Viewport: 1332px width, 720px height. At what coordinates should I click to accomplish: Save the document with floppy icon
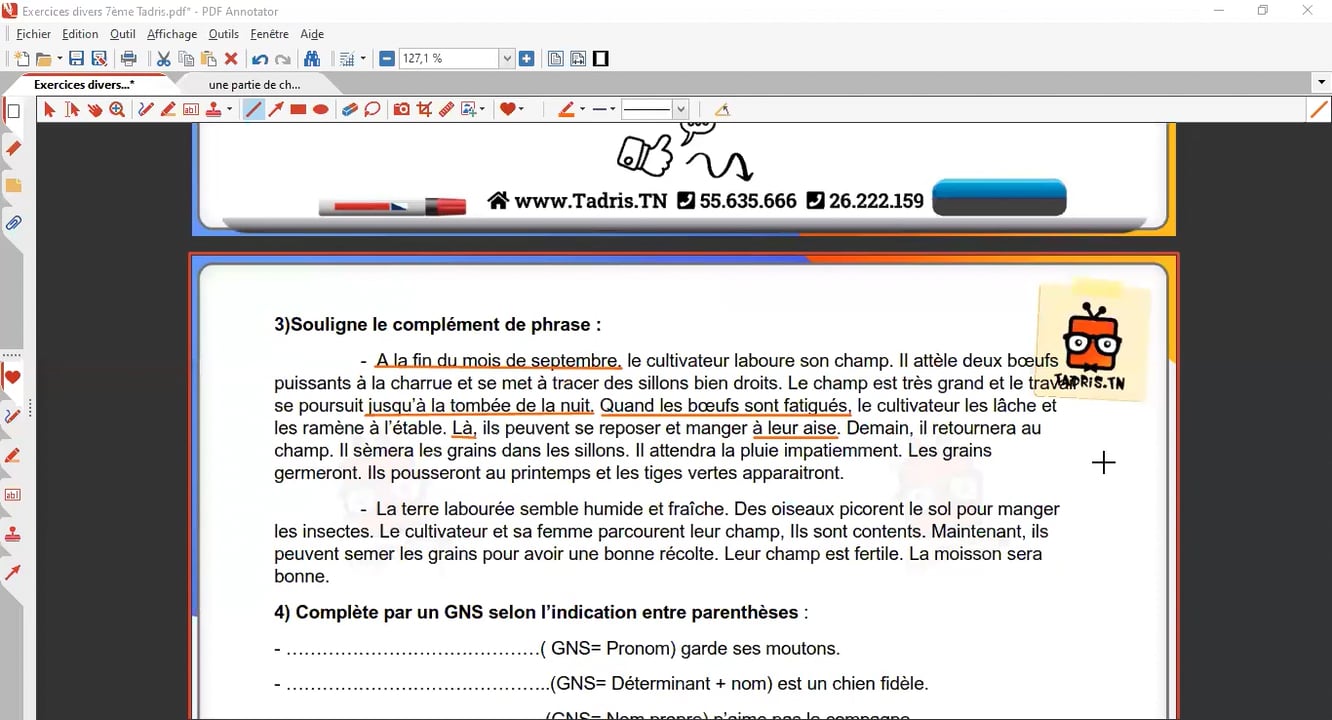(76, 59)
